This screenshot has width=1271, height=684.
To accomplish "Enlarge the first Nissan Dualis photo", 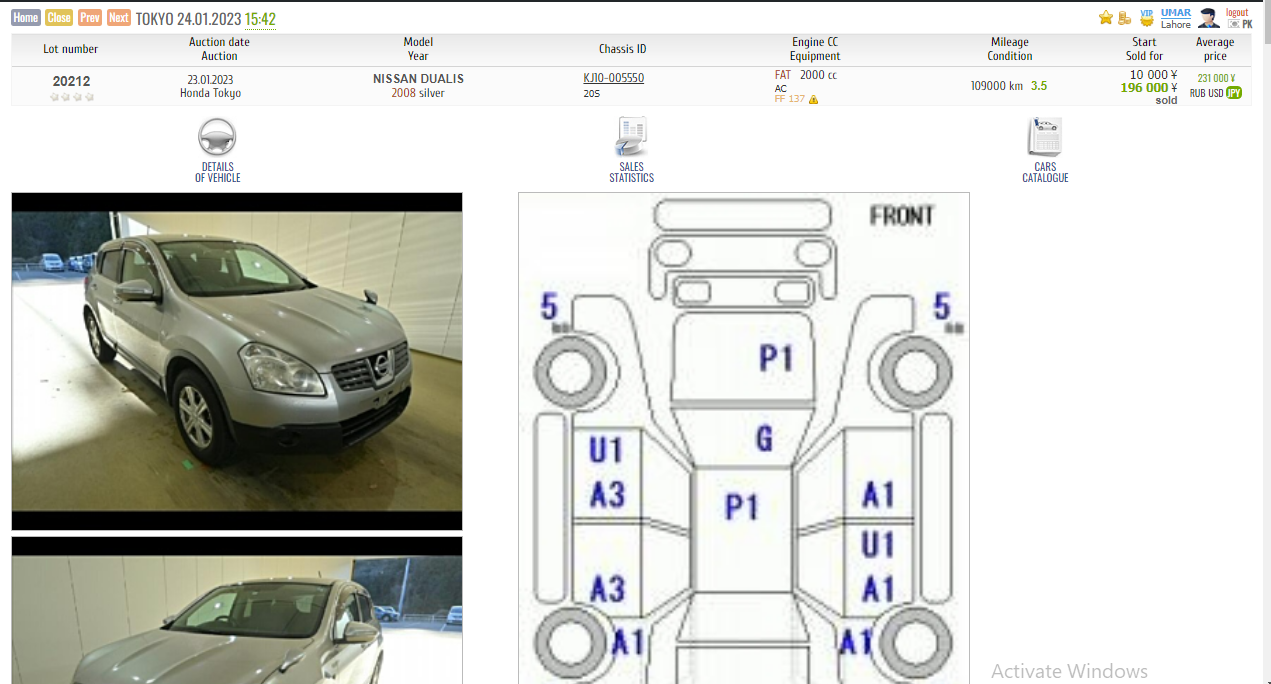I will (x=237, y=361).
